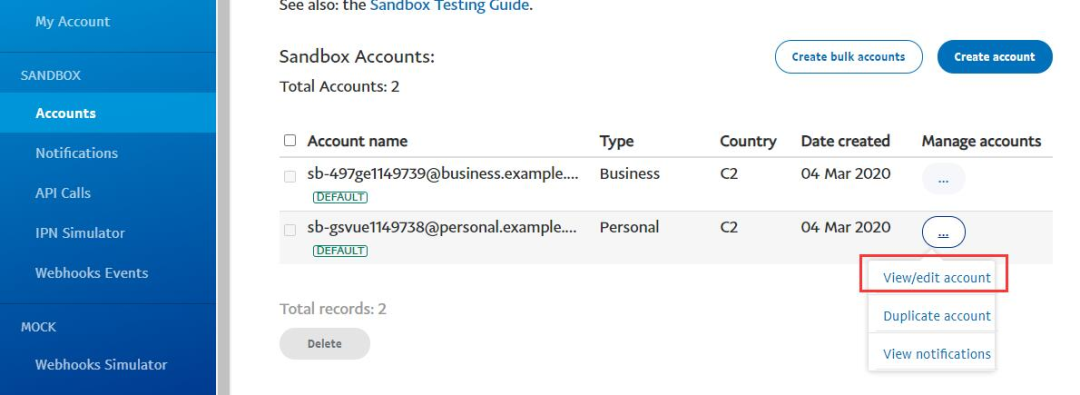This screenshot has width=1080, height=395.
Task: Click the greyed-out Delete button
Action: point(324,343)
